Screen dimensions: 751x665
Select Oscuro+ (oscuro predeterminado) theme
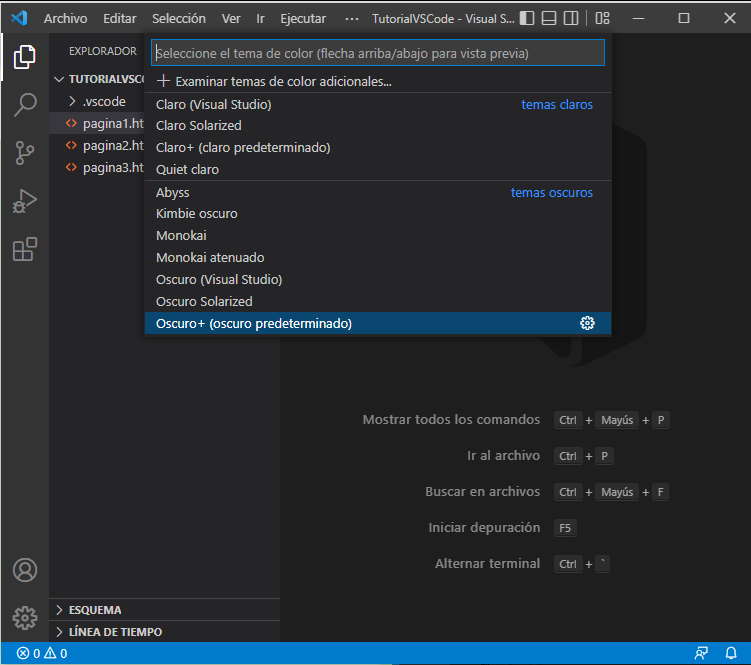coord(378,323)
